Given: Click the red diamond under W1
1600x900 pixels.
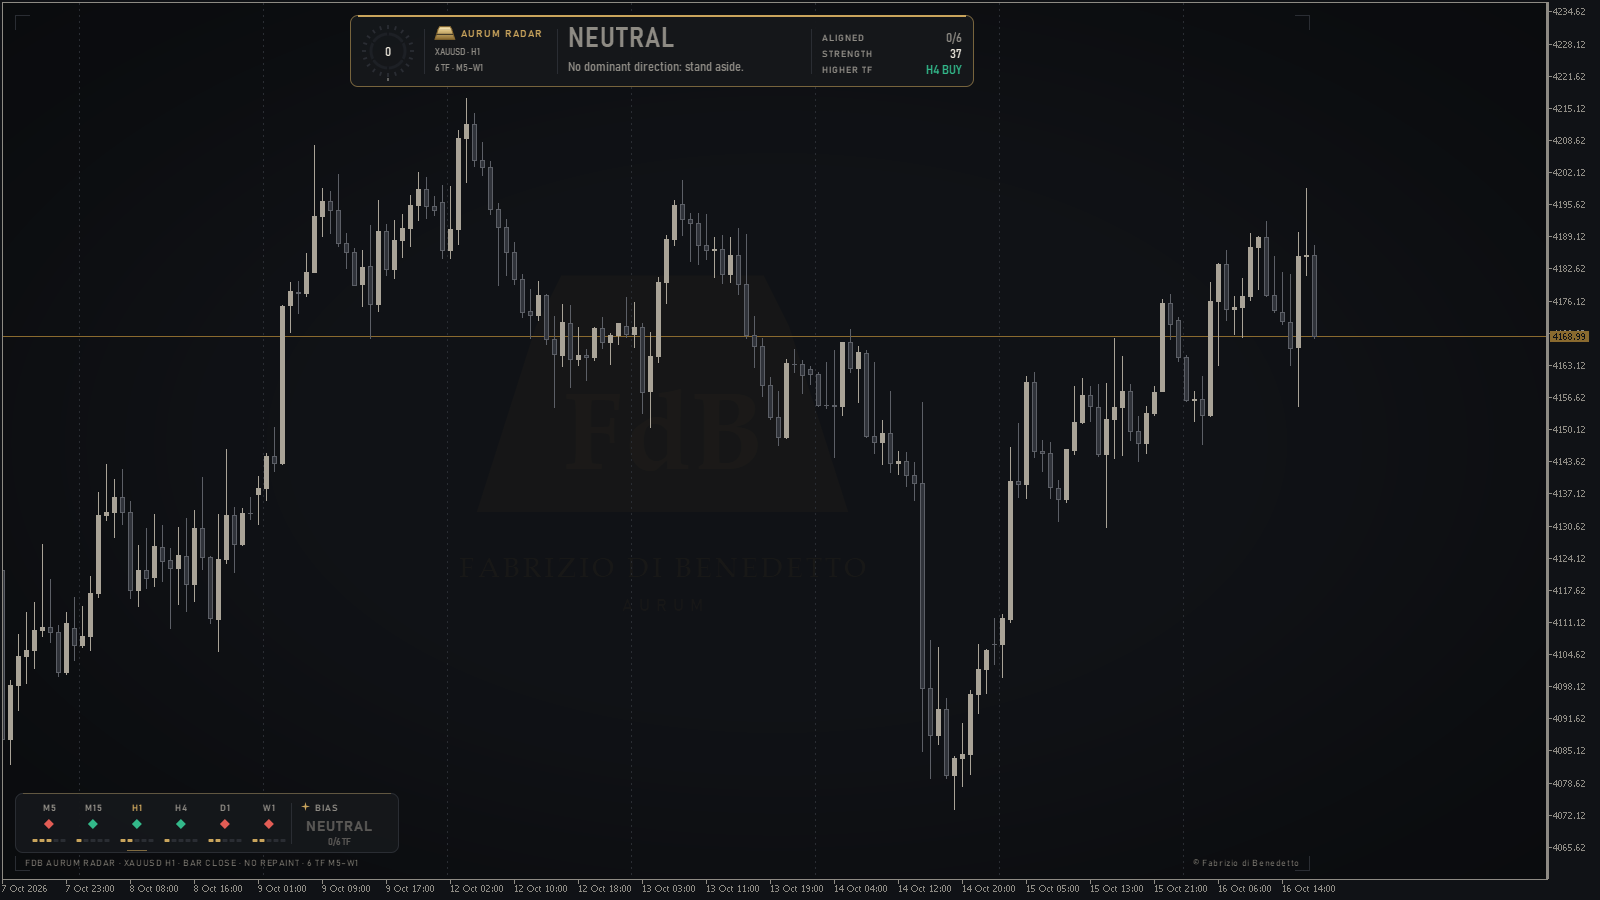Looking at the screenshot, I should point(269,824).
